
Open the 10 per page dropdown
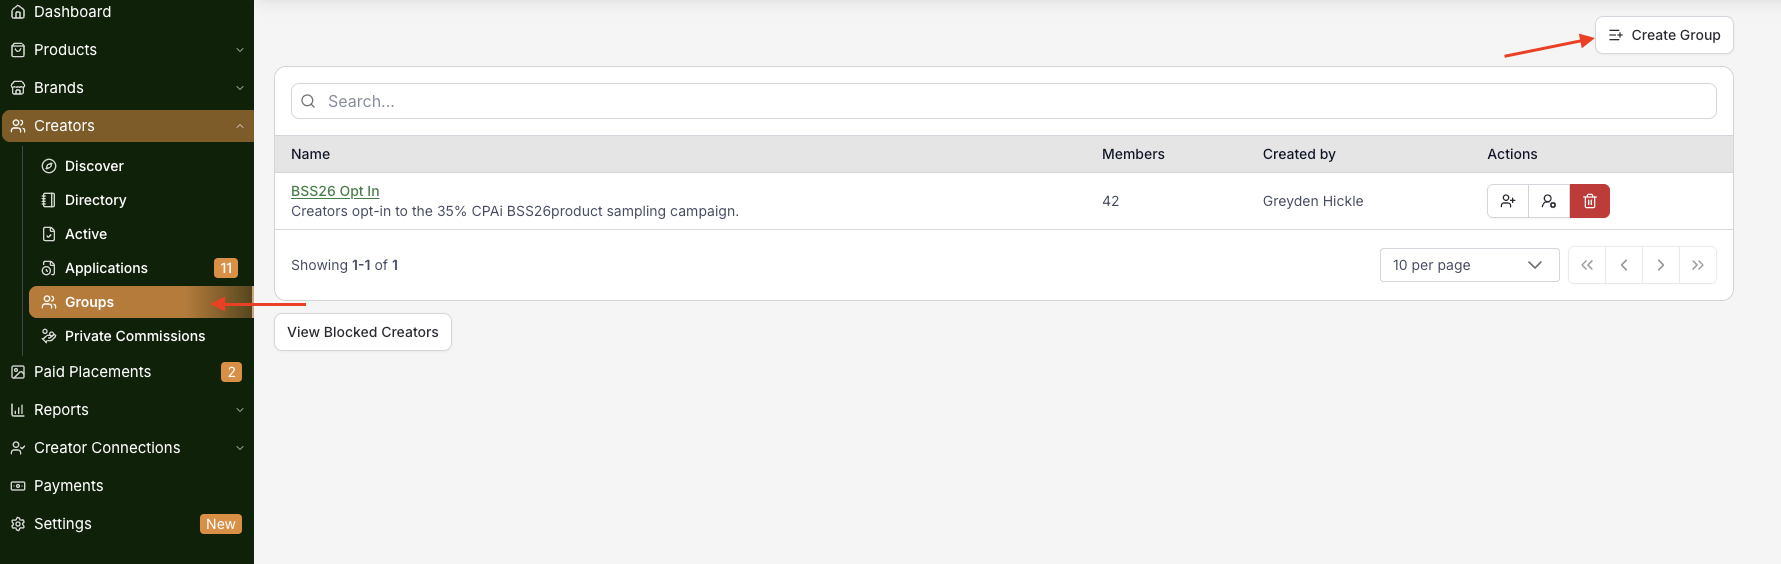click(x=1468, y=265)
